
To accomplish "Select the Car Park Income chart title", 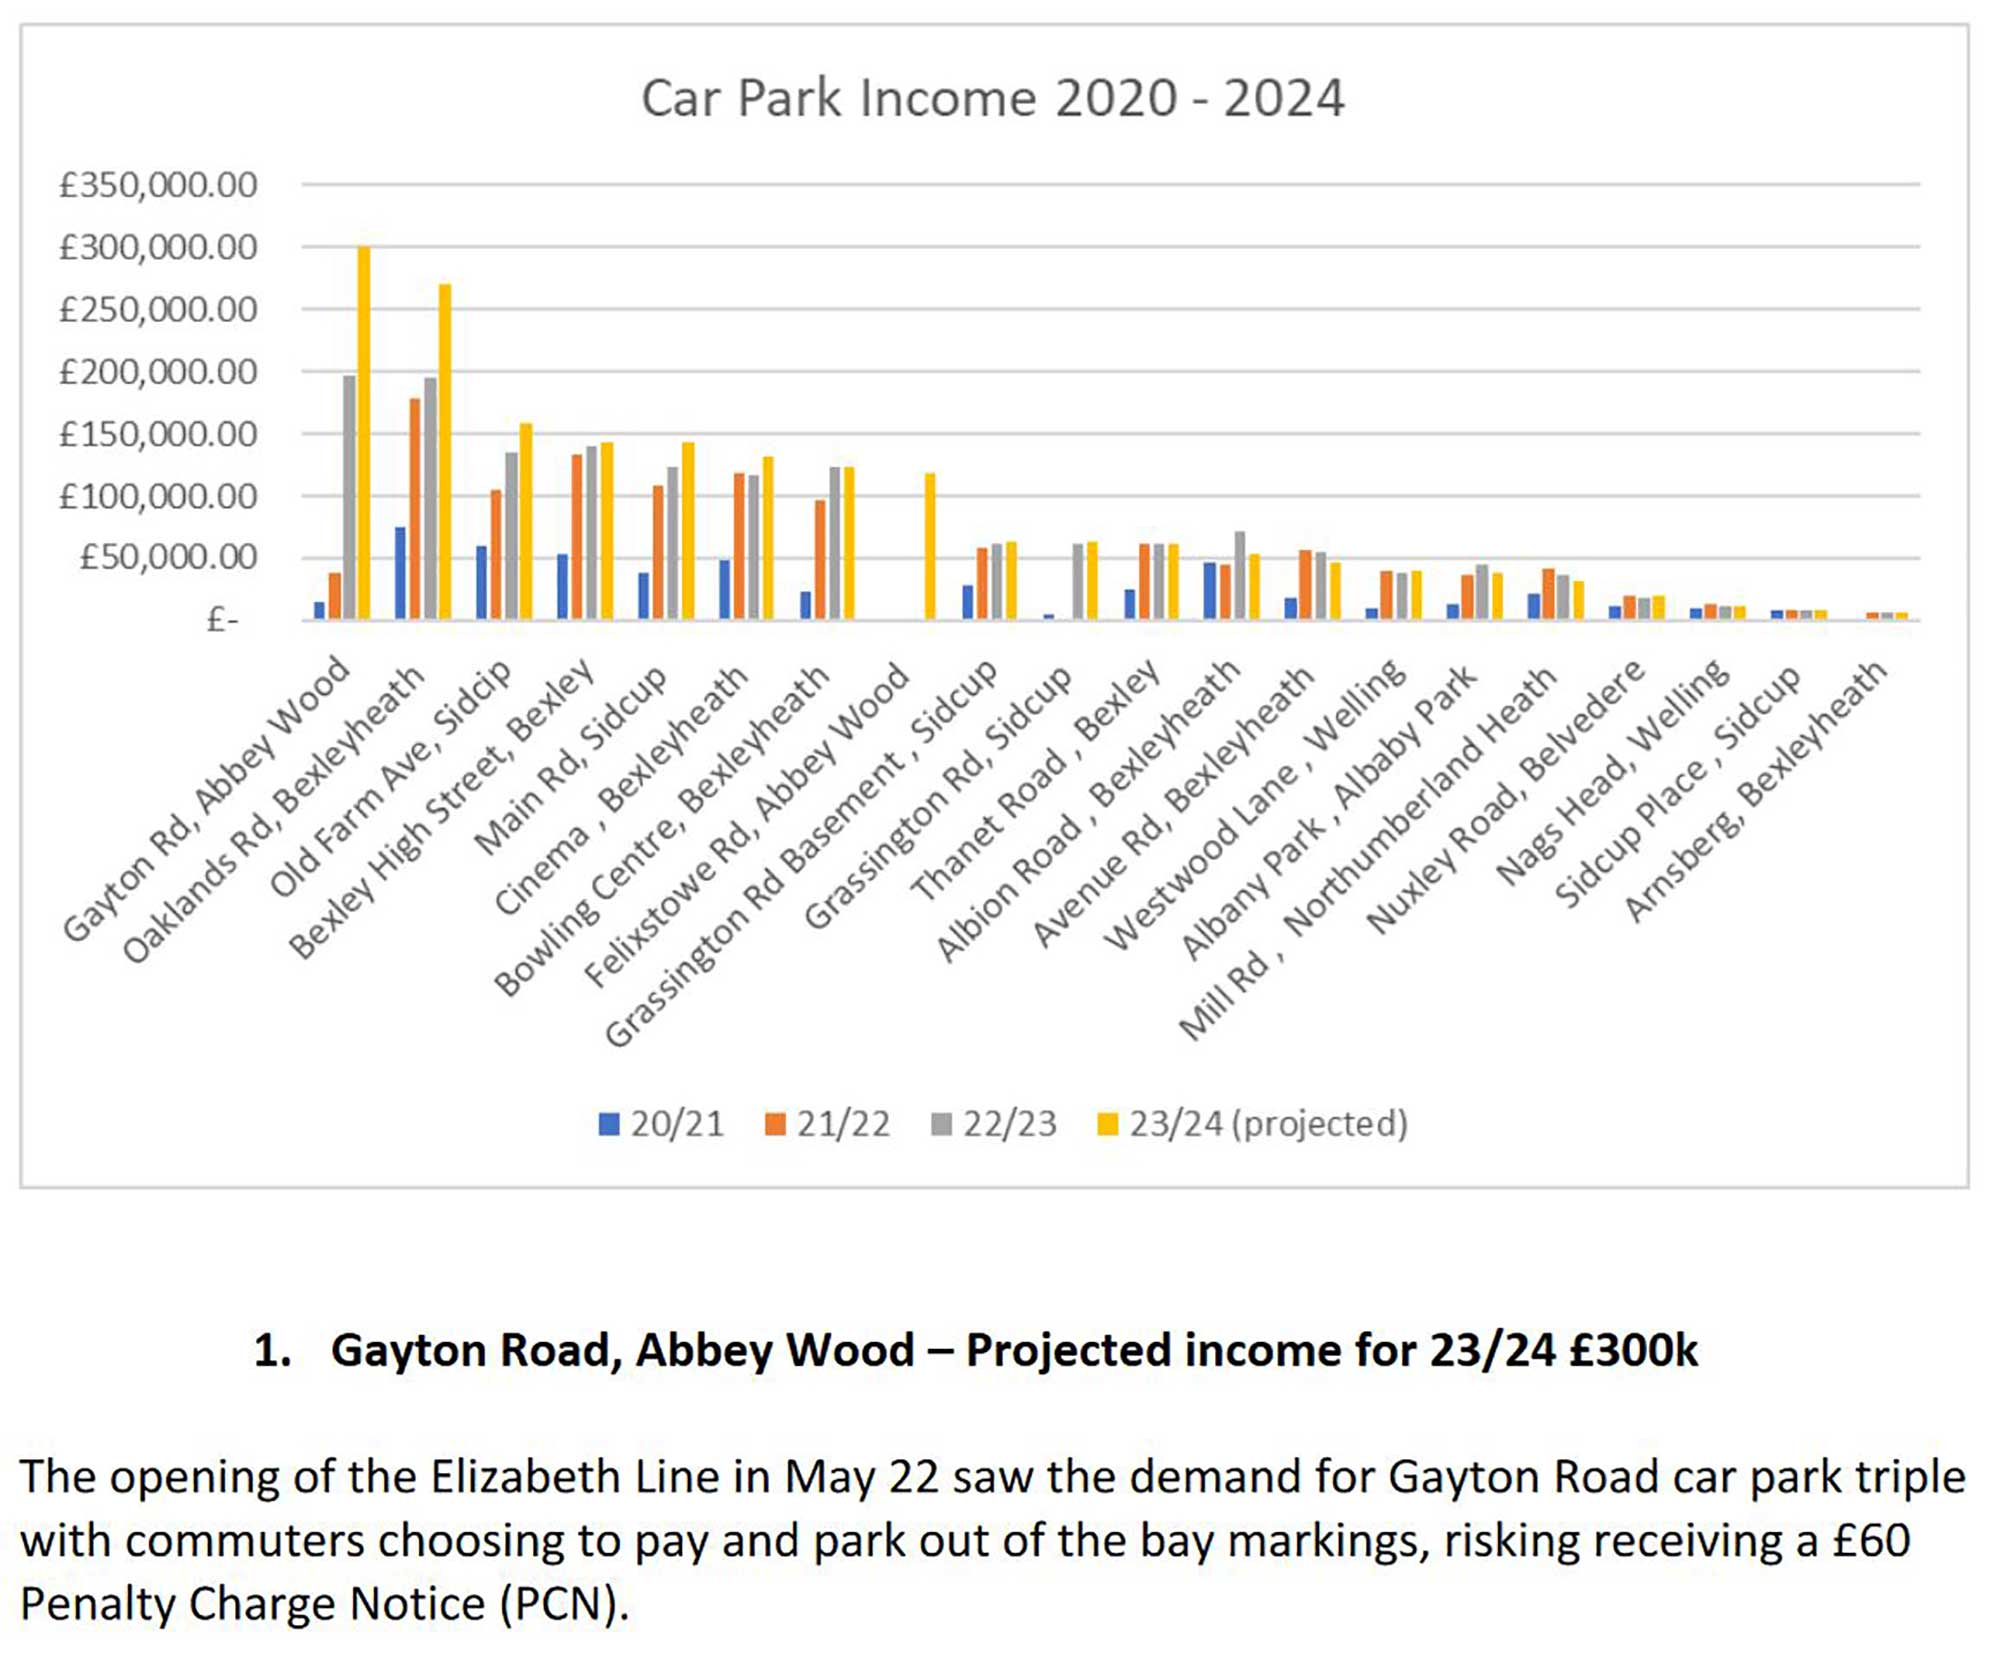I will tap(992, 98).
